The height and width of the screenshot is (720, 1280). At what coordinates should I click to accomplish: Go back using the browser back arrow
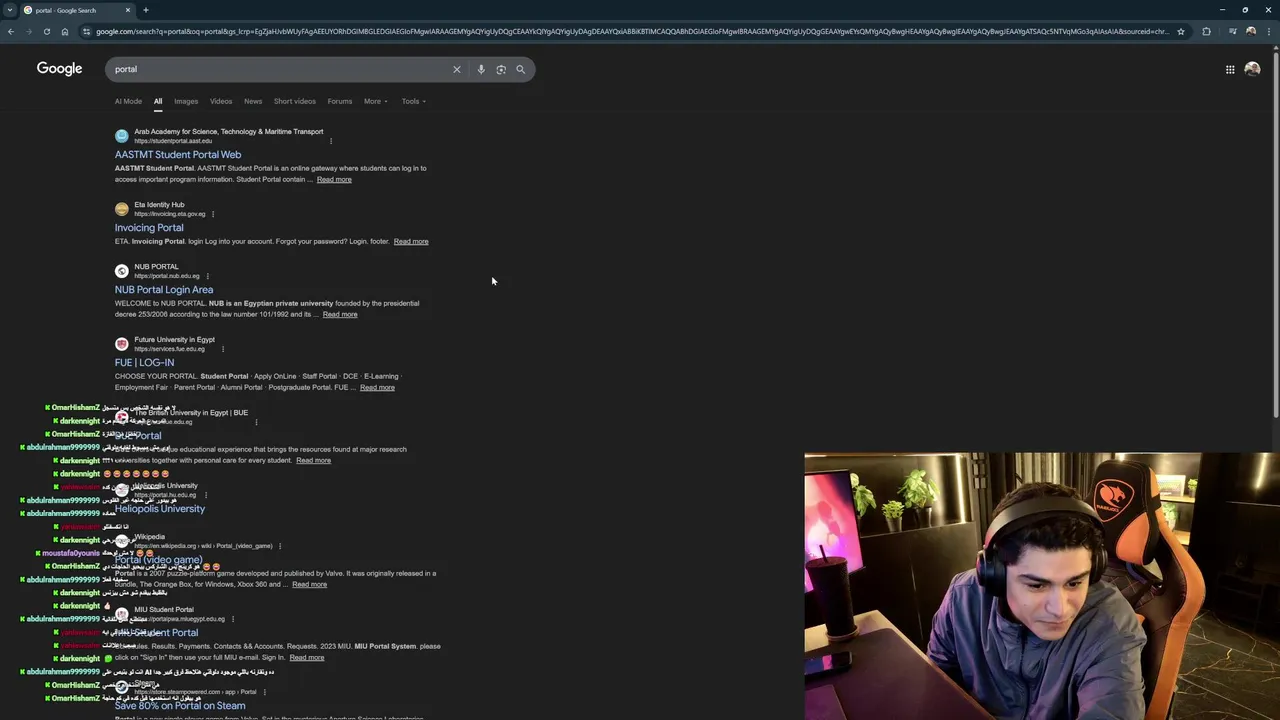pyautogui.click(x=10, y=31)
